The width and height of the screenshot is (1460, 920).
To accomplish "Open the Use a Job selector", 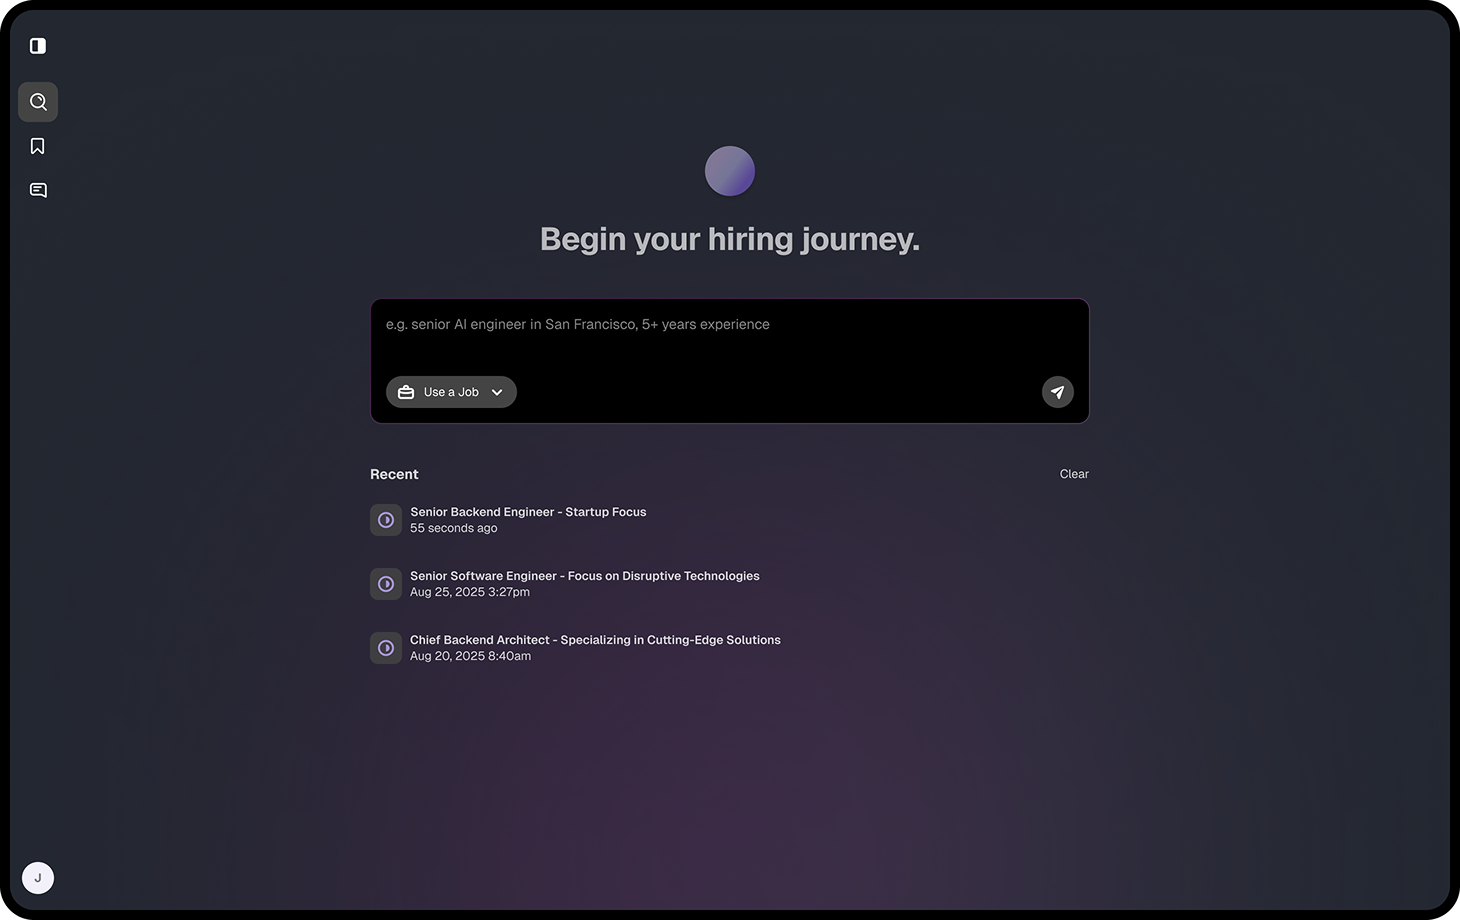I will click(451, 392).
